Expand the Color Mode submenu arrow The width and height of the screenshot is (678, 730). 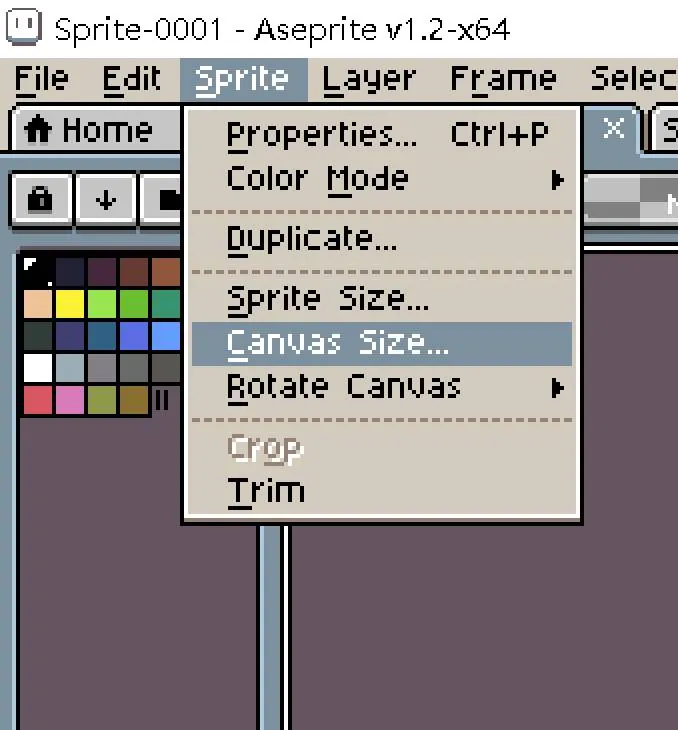point(557,180)
